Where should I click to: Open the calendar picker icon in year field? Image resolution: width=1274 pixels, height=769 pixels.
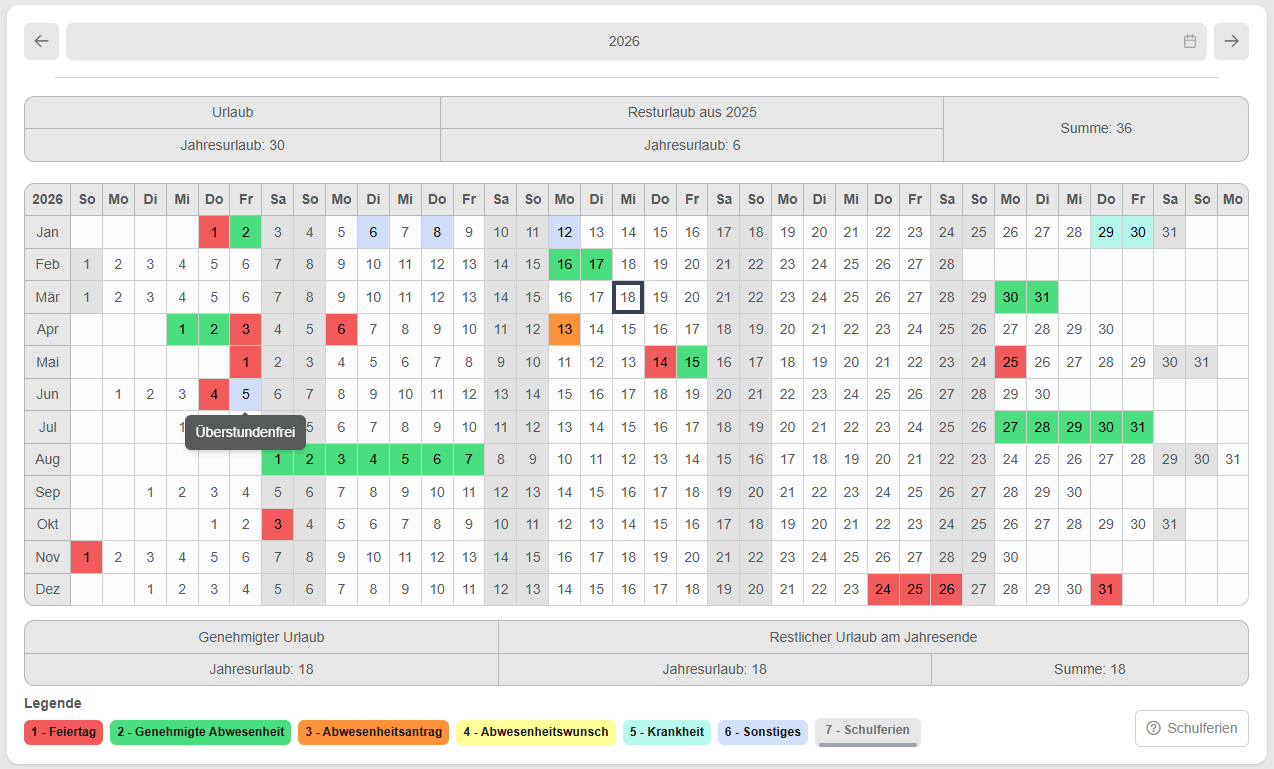coord(1189,41)
